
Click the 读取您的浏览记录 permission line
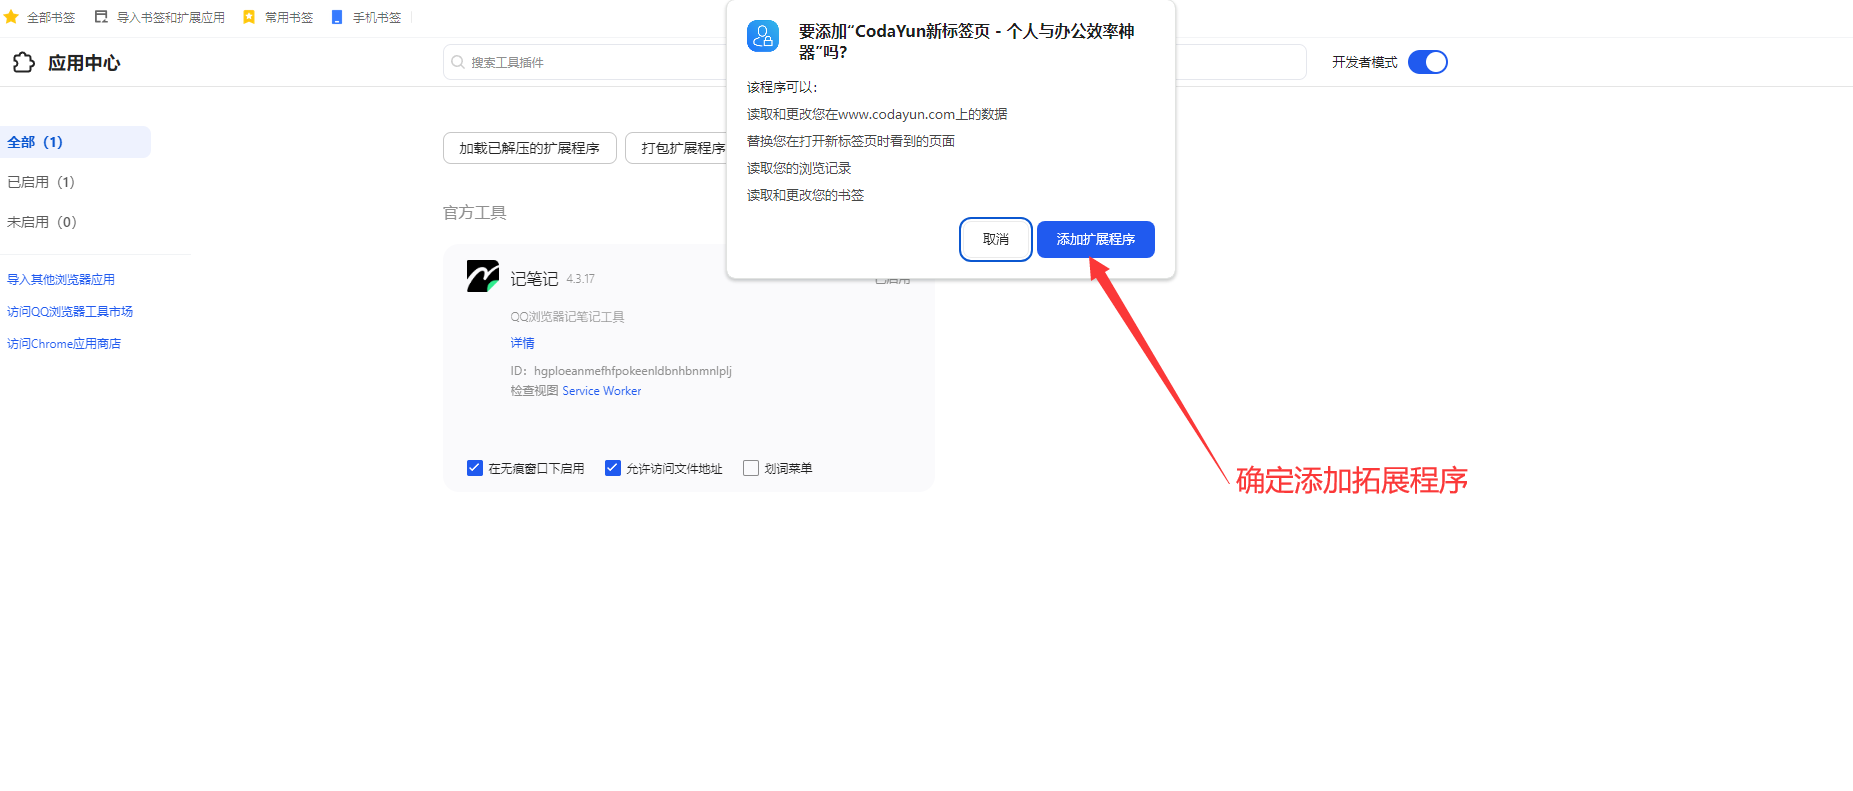coord(799,168)
